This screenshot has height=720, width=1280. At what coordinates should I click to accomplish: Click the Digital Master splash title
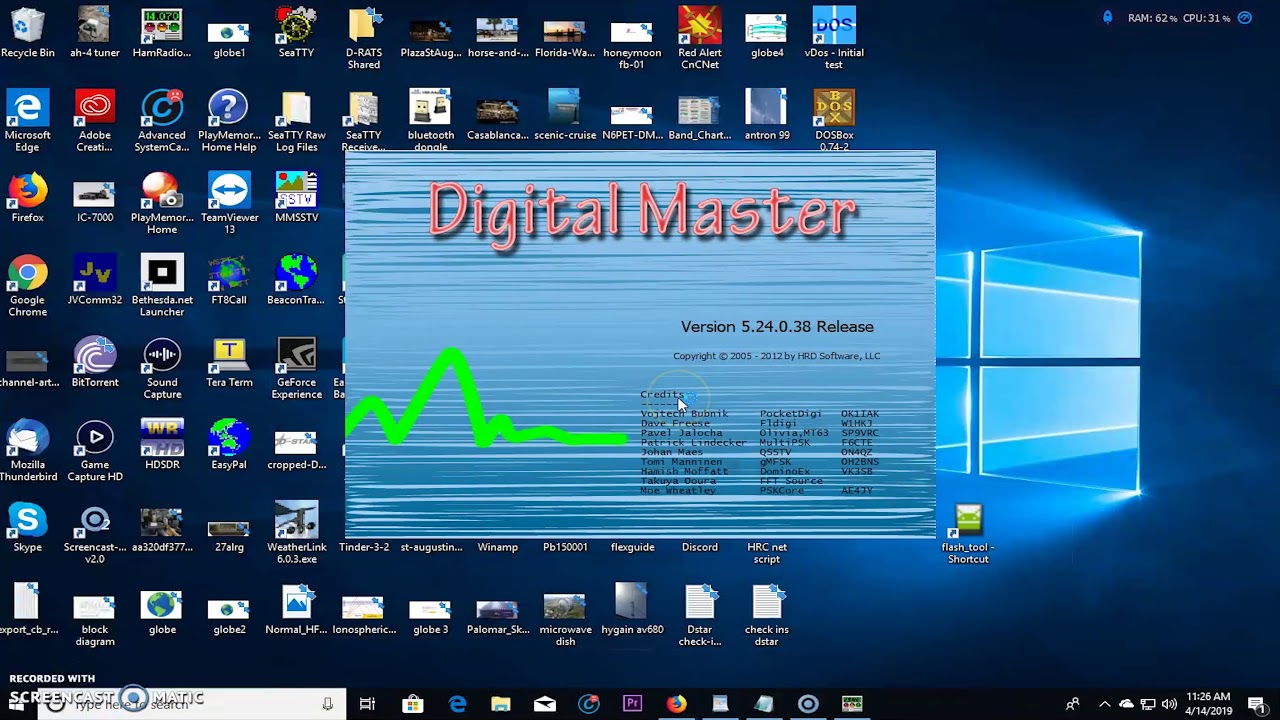click(x=642, y=213)
